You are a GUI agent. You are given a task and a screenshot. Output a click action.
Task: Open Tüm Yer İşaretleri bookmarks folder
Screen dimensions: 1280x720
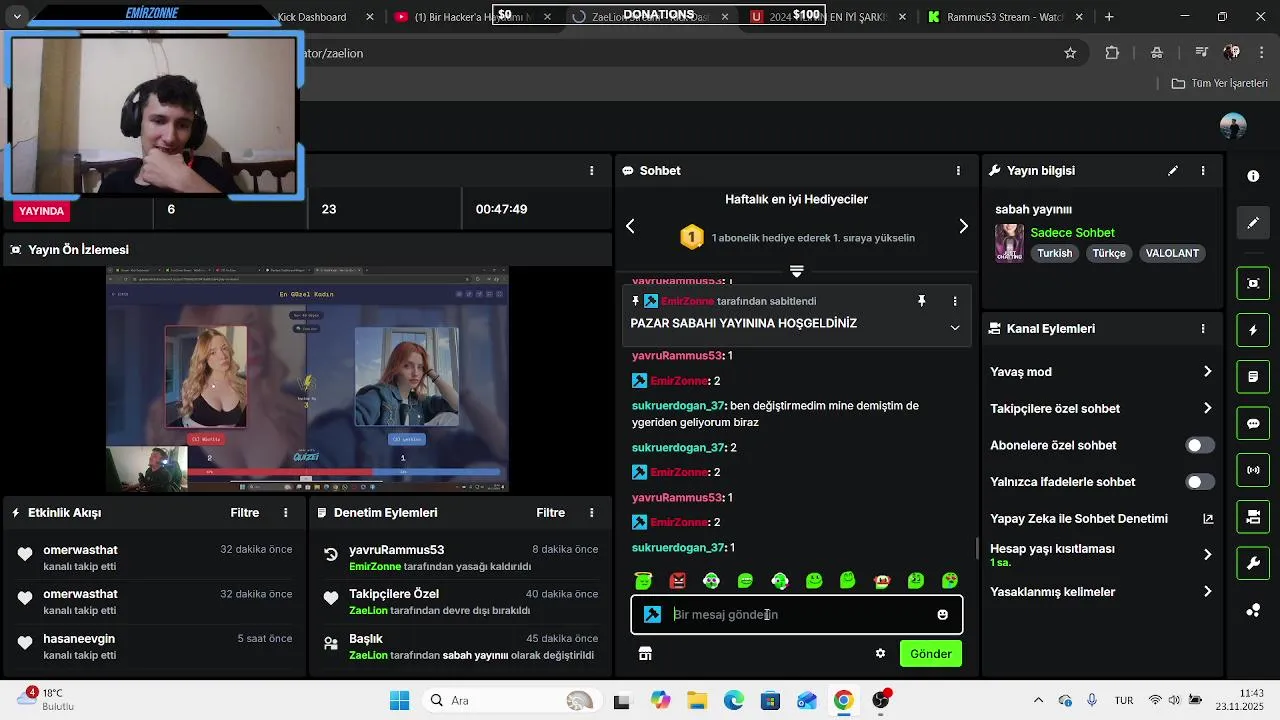pos(1219,84)
